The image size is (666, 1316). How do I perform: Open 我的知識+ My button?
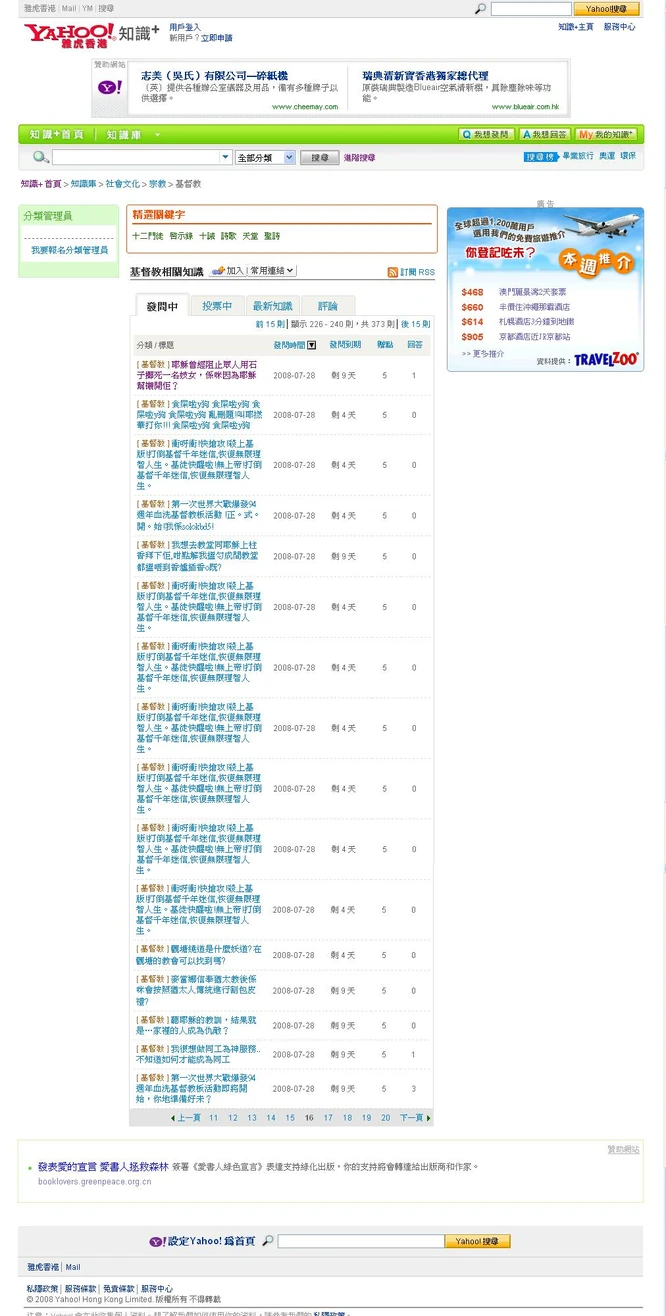pyautogui.click(x=605, y=134)
